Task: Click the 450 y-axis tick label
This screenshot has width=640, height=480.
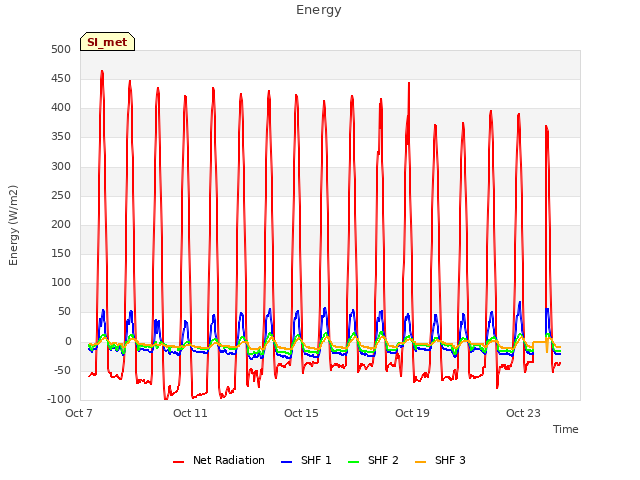Action: (61, 79)
